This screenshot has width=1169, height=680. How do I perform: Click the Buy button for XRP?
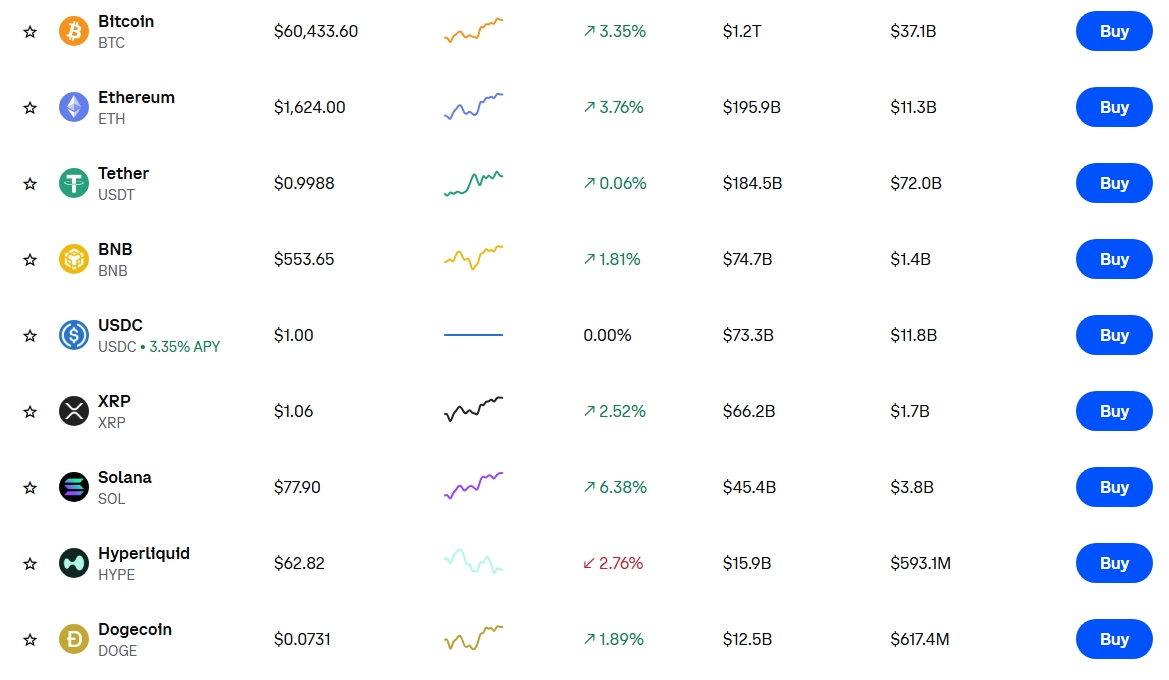coord(1114,412)
